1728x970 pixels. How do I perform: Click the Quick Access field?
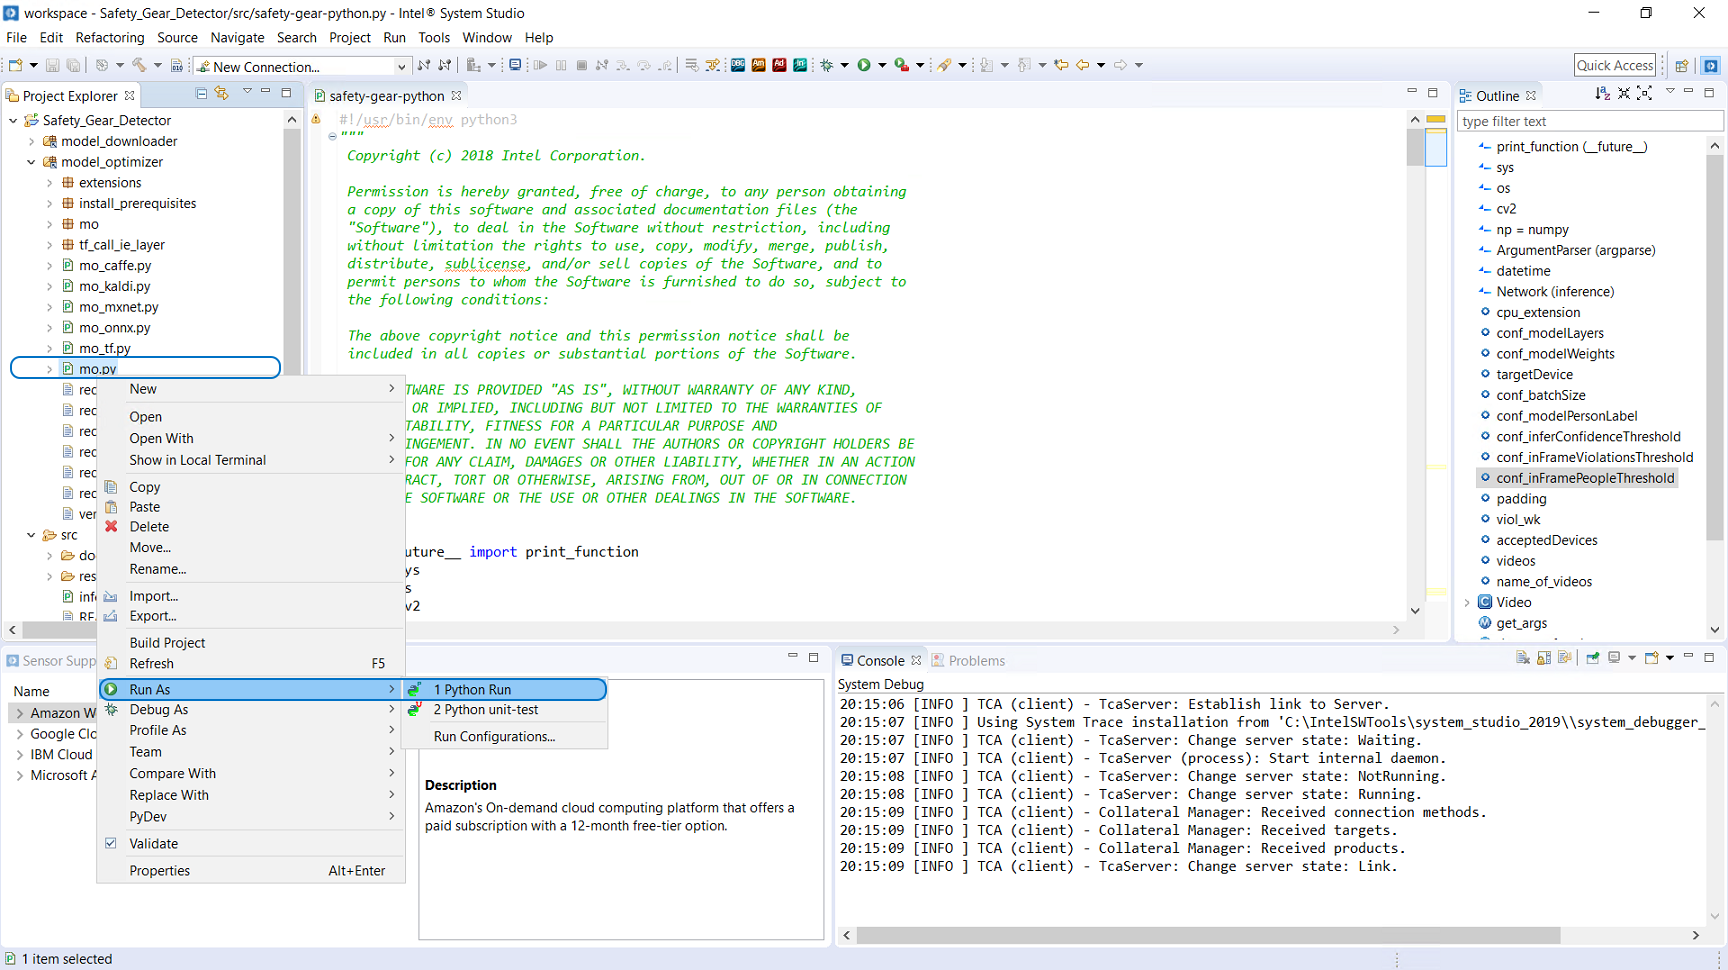click(x=1614, y=65)
